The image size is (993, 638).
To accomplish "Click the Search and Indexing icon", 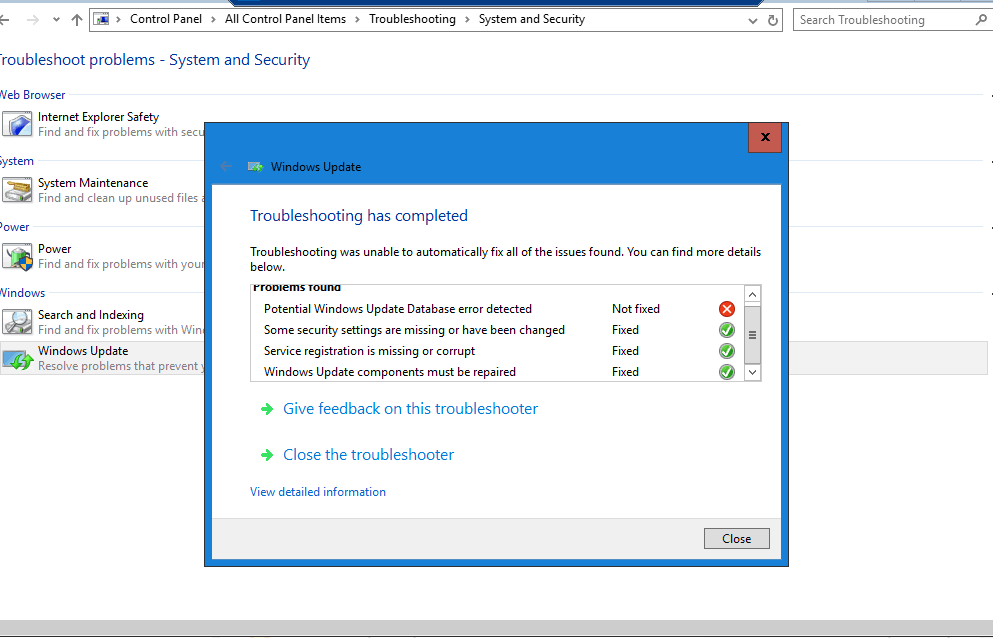I will coord(17,322).
